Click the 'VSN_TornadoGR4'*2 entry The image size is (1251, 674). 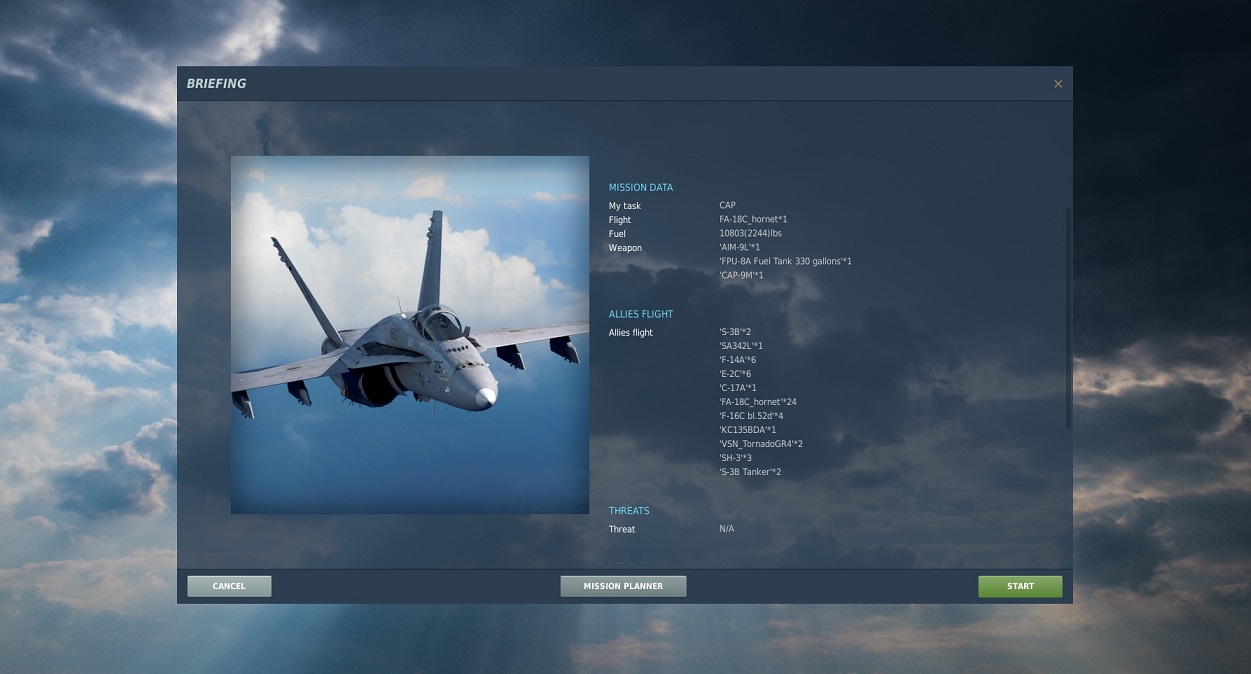(761, 444)
